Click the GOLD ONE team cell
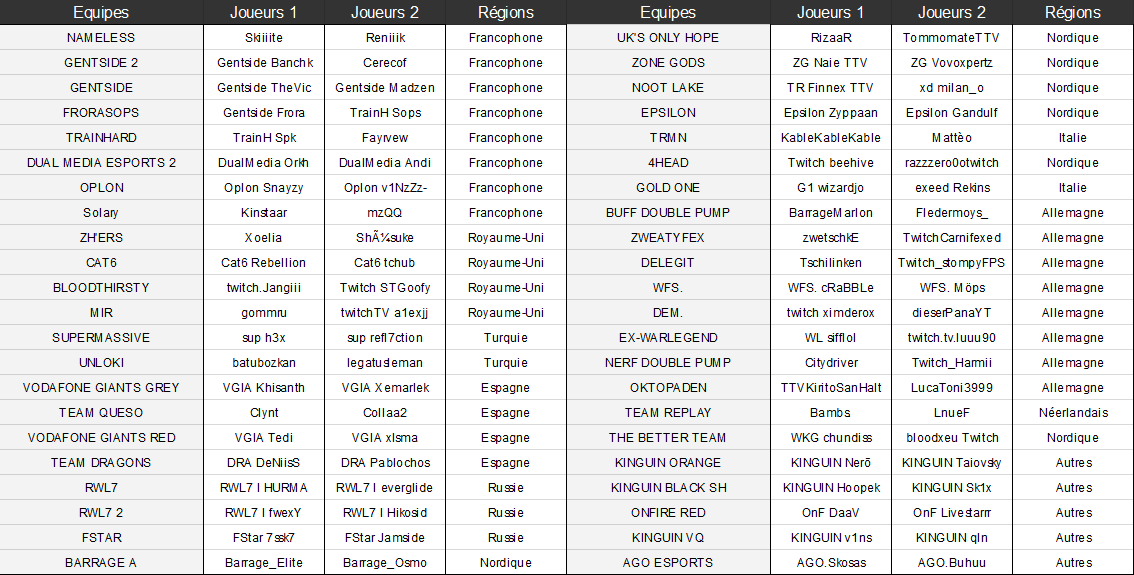Viewport: 1134px width, 575px height. point(668,188)
